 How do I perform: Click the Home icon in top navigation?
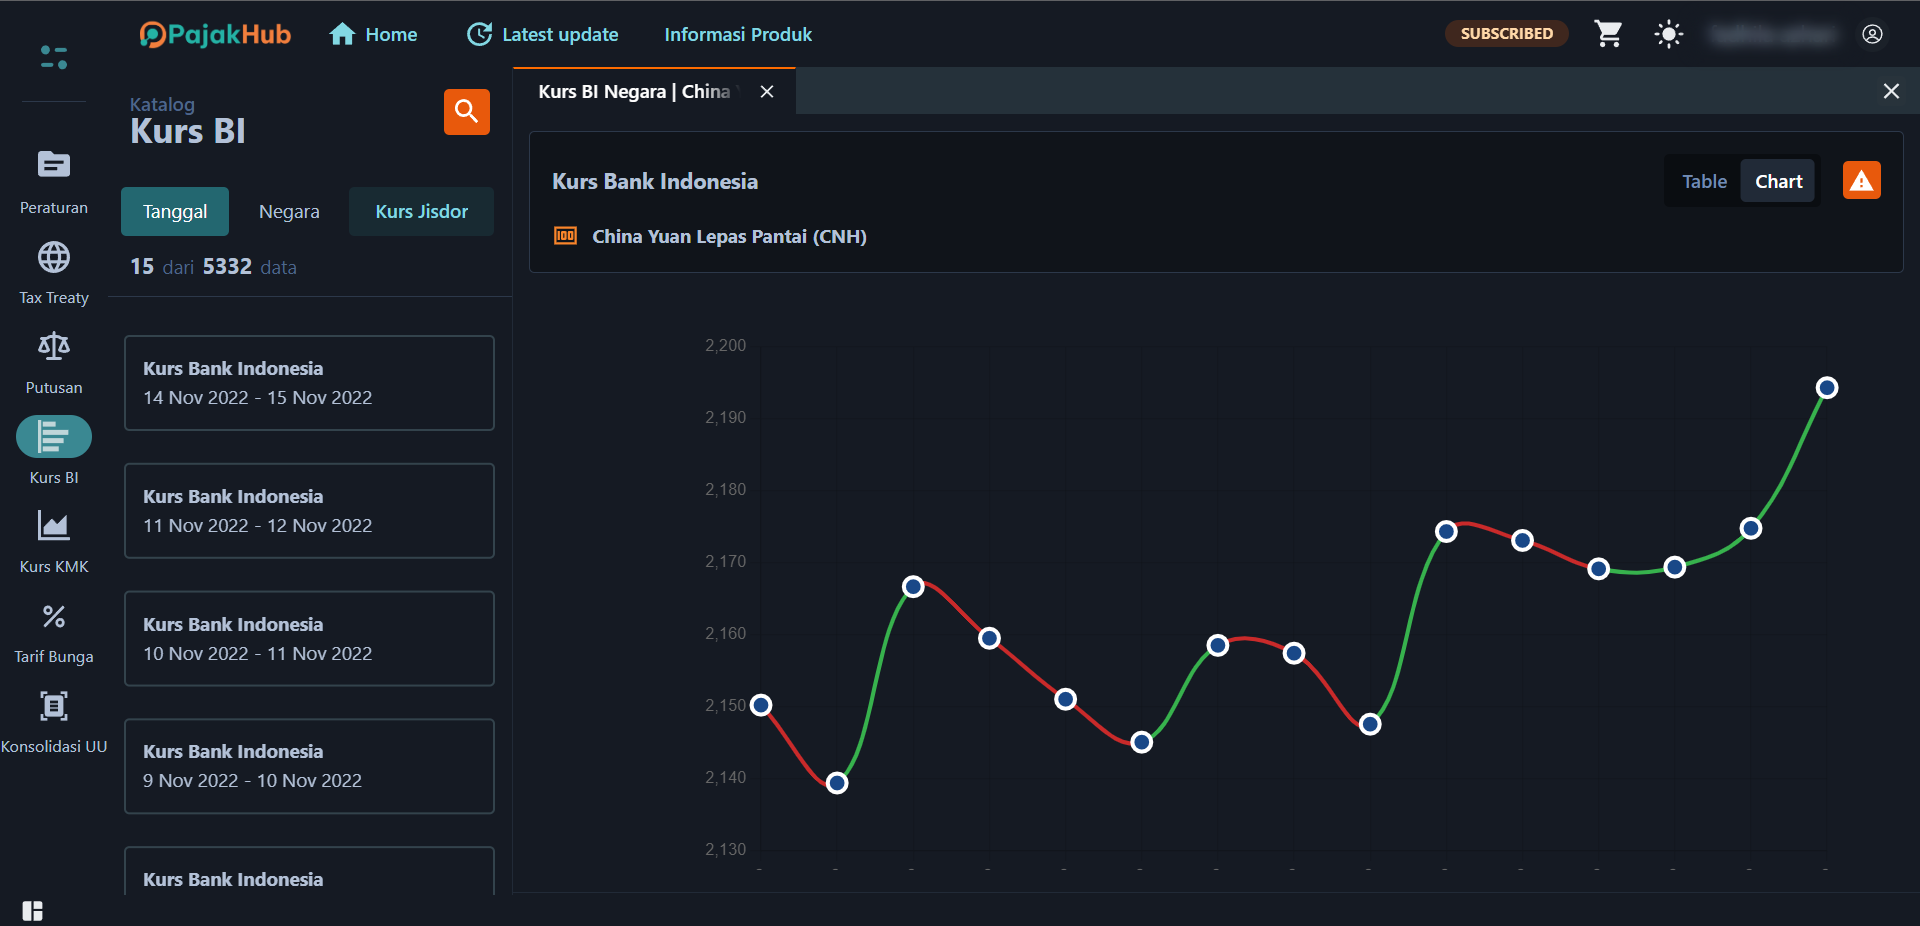pyautogui.click(x=342, y=34)
